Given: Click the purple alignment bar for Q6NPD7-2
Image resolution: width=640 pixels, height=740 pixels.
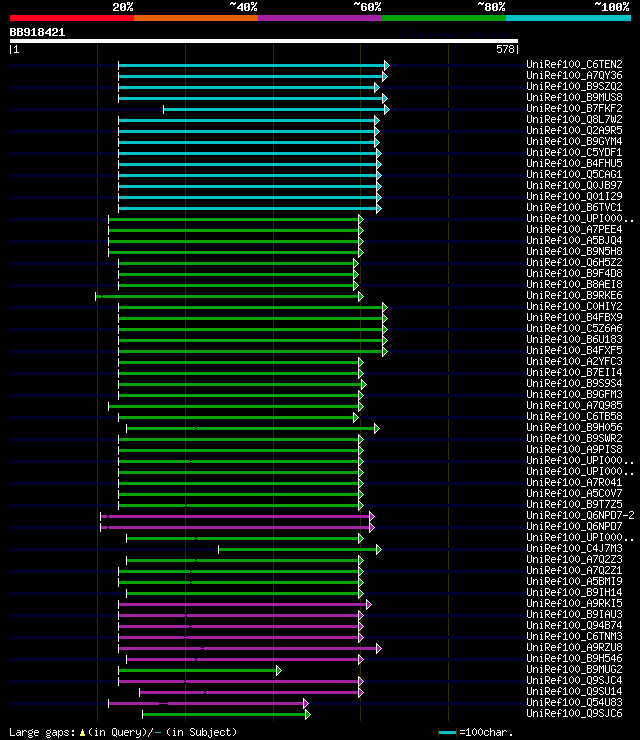Looking at the screenshot, I should [235, 516].
